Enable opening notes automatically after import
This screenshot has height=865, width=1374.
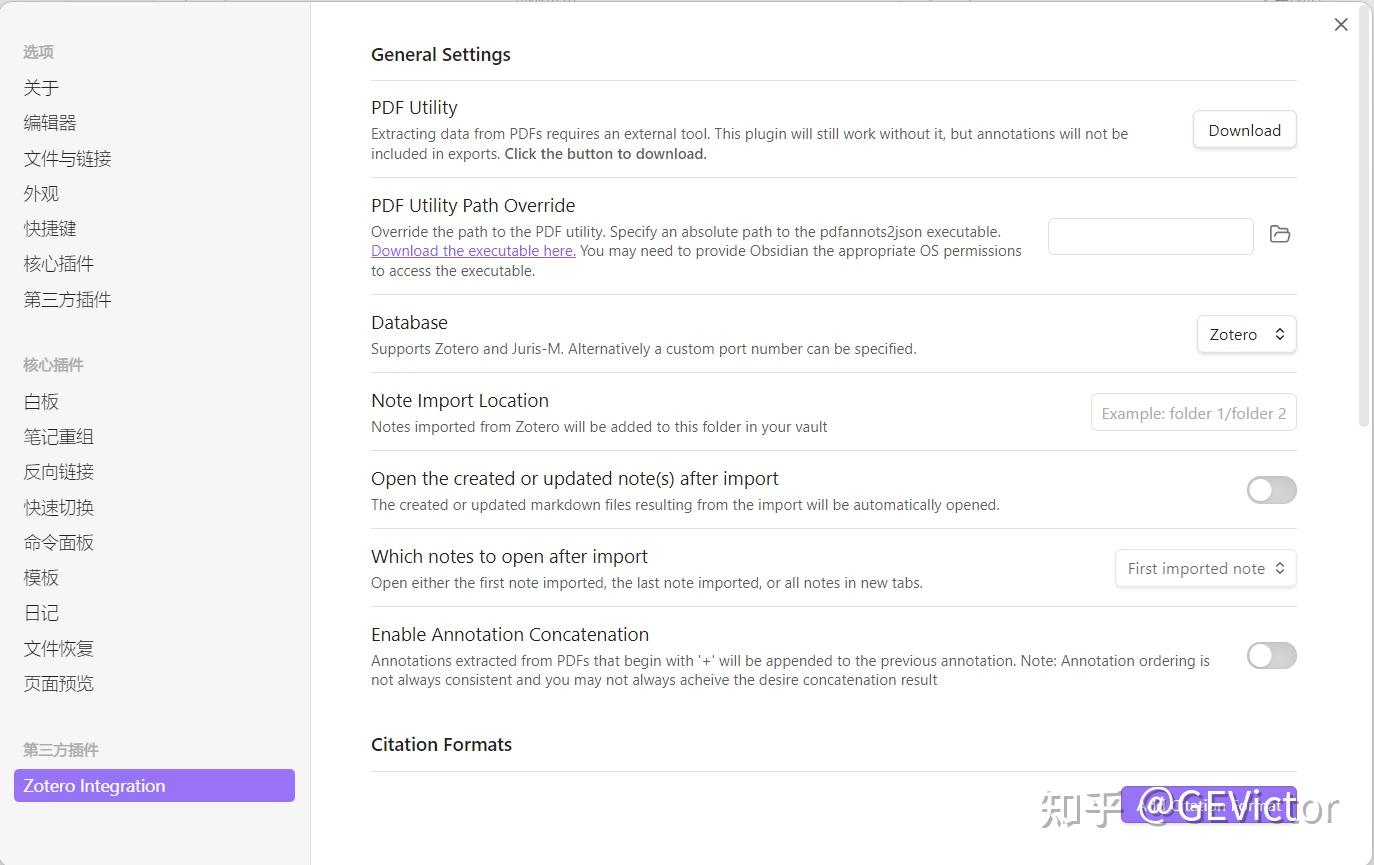coord(1271,489)
